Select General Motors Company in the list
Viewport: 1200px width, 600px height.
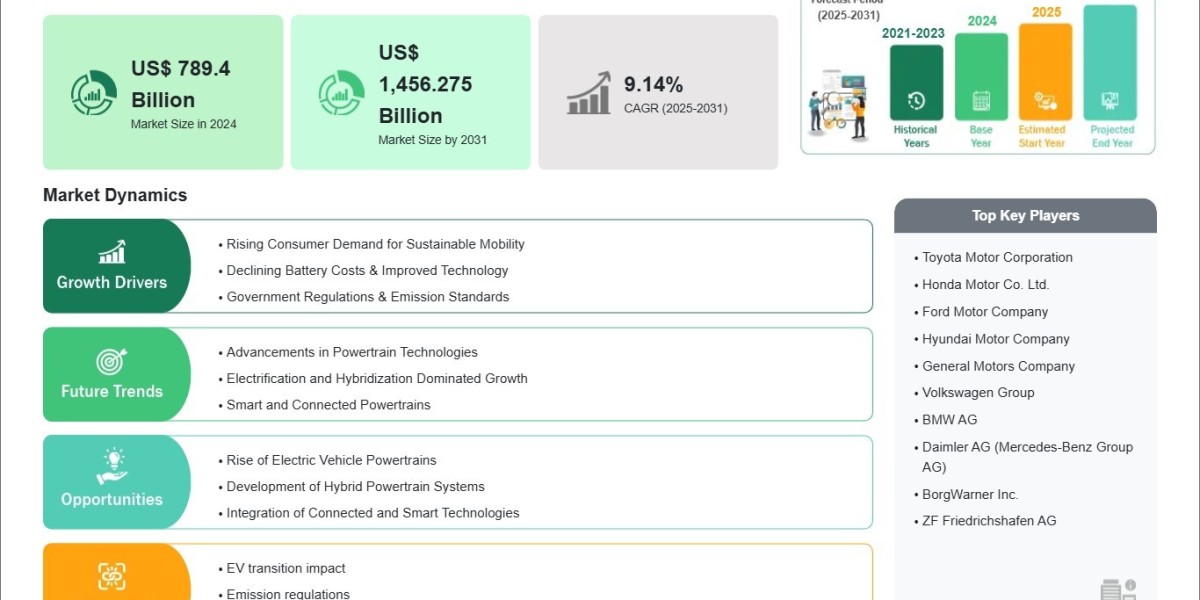click(998, 366)
